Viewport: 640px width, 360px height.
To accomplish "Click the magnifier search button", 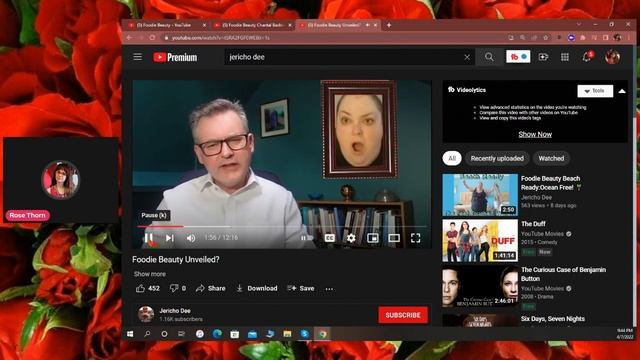I will tap(489, 57).
